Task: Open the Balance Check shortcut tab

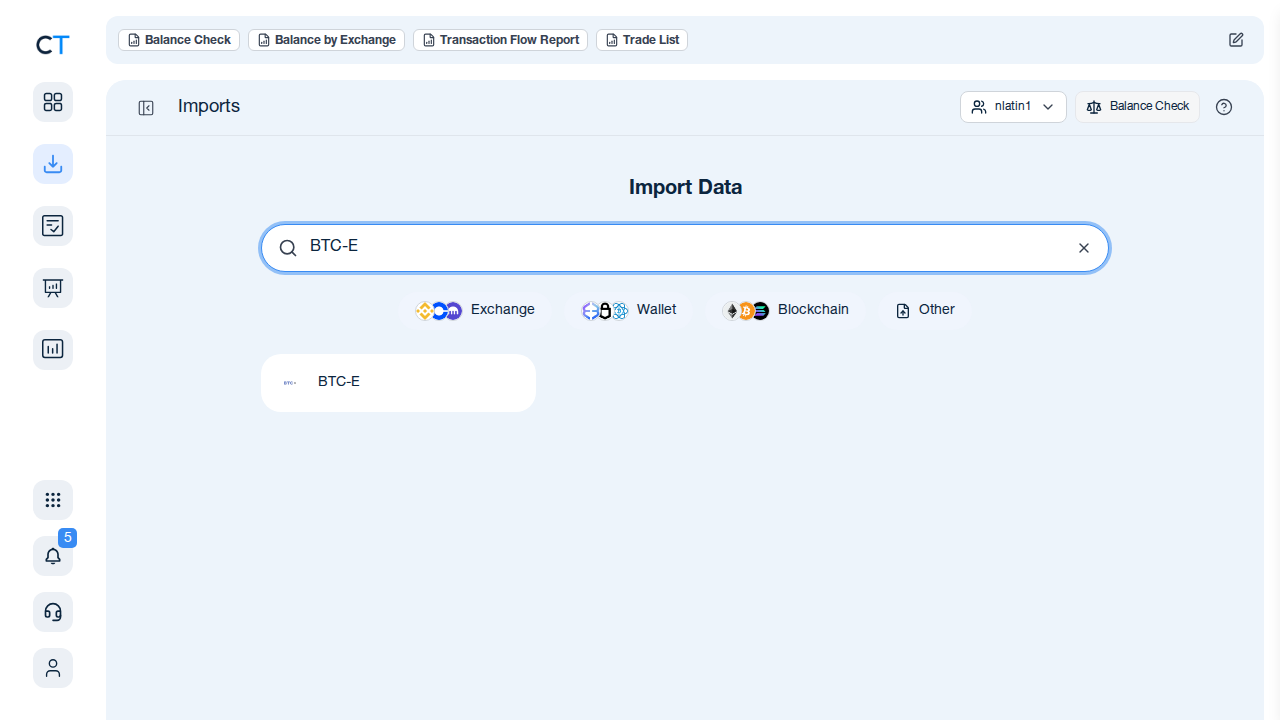Action: [x=179, y=40]
